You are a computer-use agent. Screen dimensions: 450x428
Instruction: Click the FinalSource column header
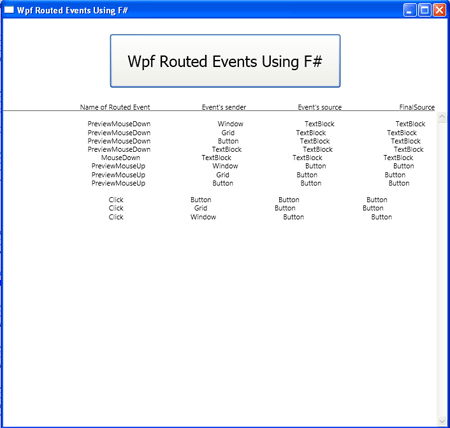coord(417,107)
